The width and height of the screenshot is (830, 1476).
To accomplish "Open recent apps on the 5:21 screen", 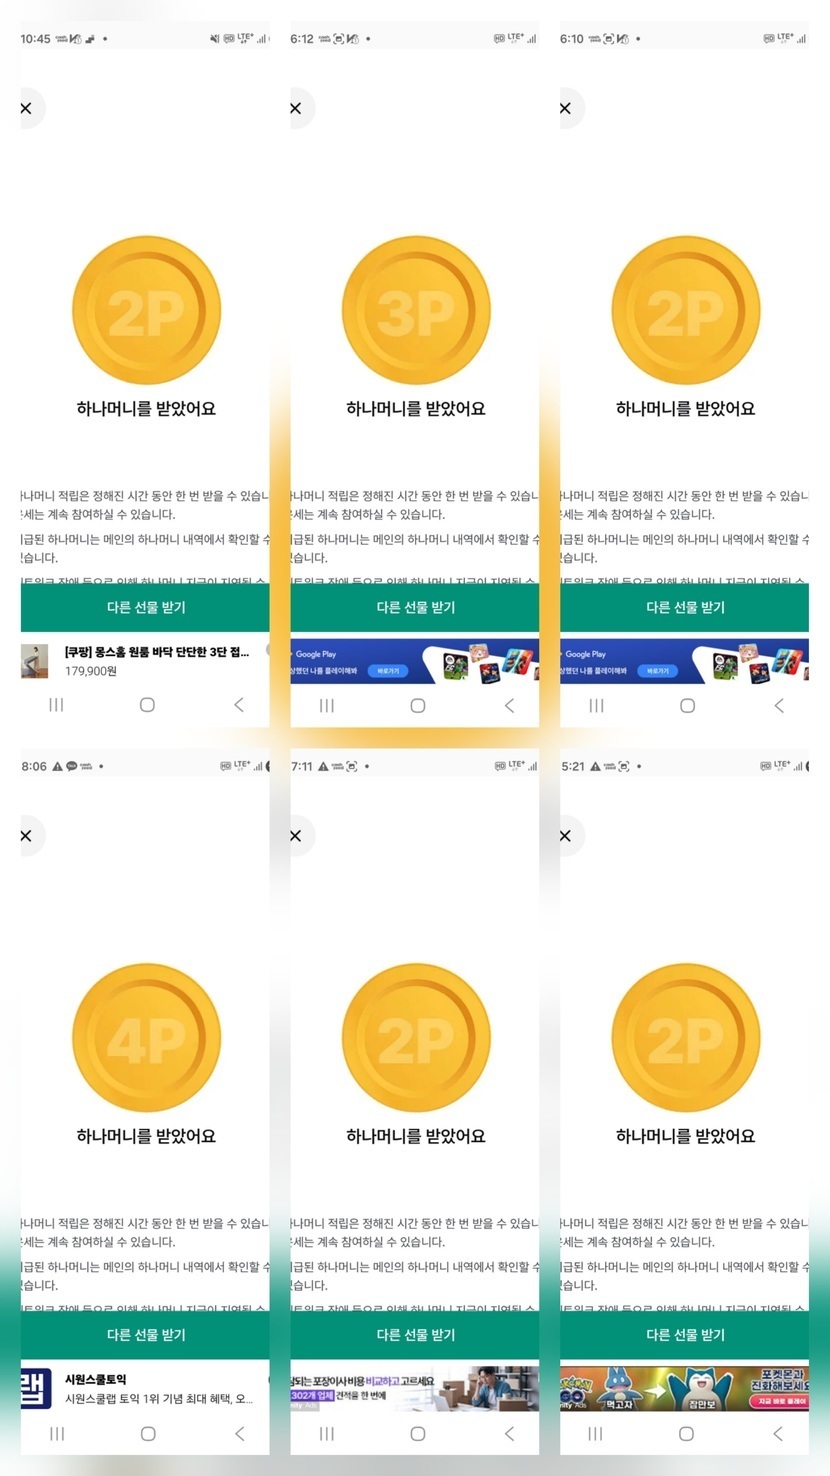I will (596, 1434).
